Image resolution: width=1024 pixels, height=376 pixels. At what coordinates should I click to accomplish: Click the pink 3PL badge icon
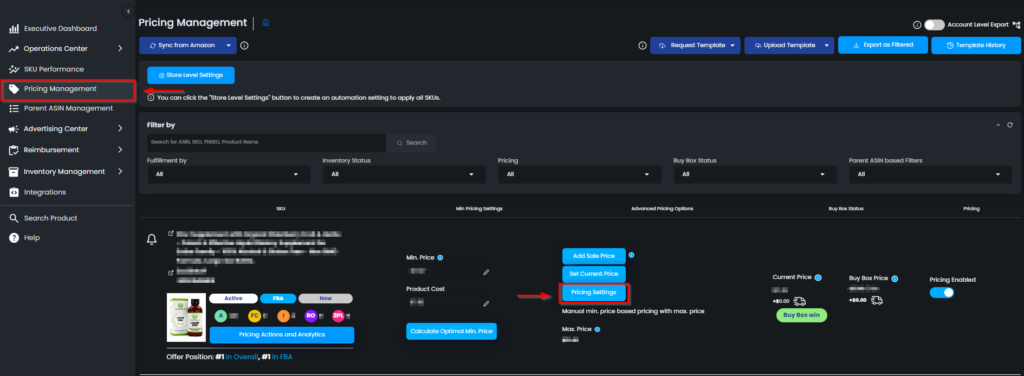(338, 316)
